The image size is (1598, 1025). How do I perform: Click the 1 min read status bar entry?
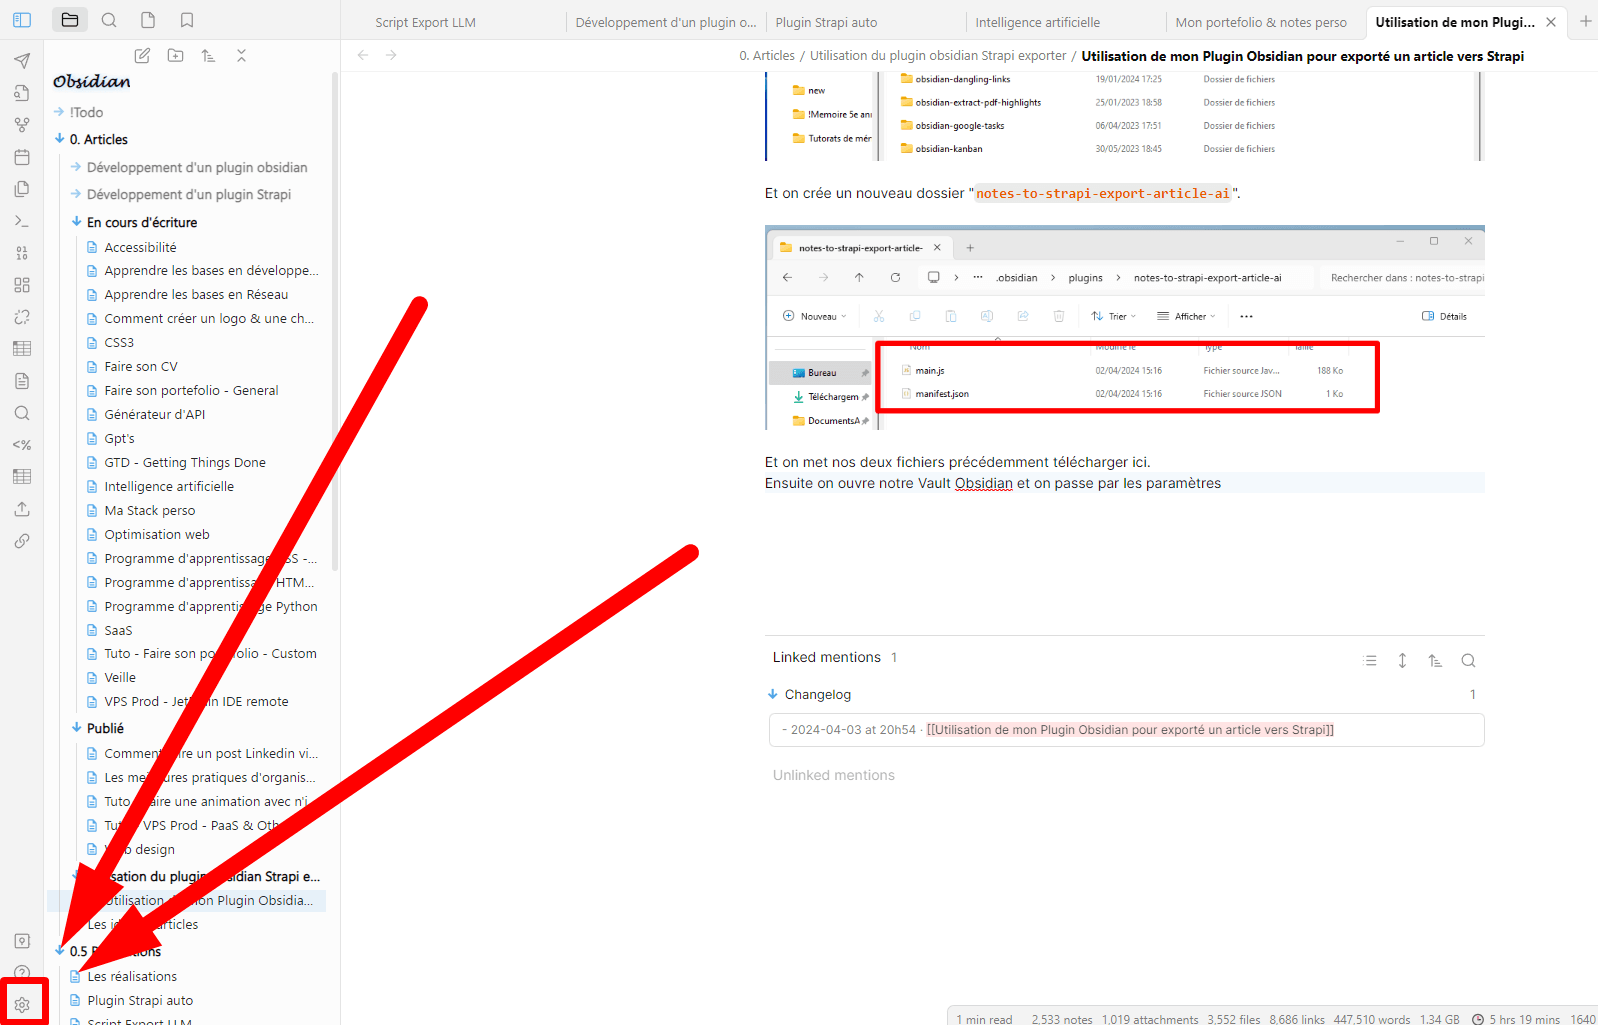(x=984, y=1019)
